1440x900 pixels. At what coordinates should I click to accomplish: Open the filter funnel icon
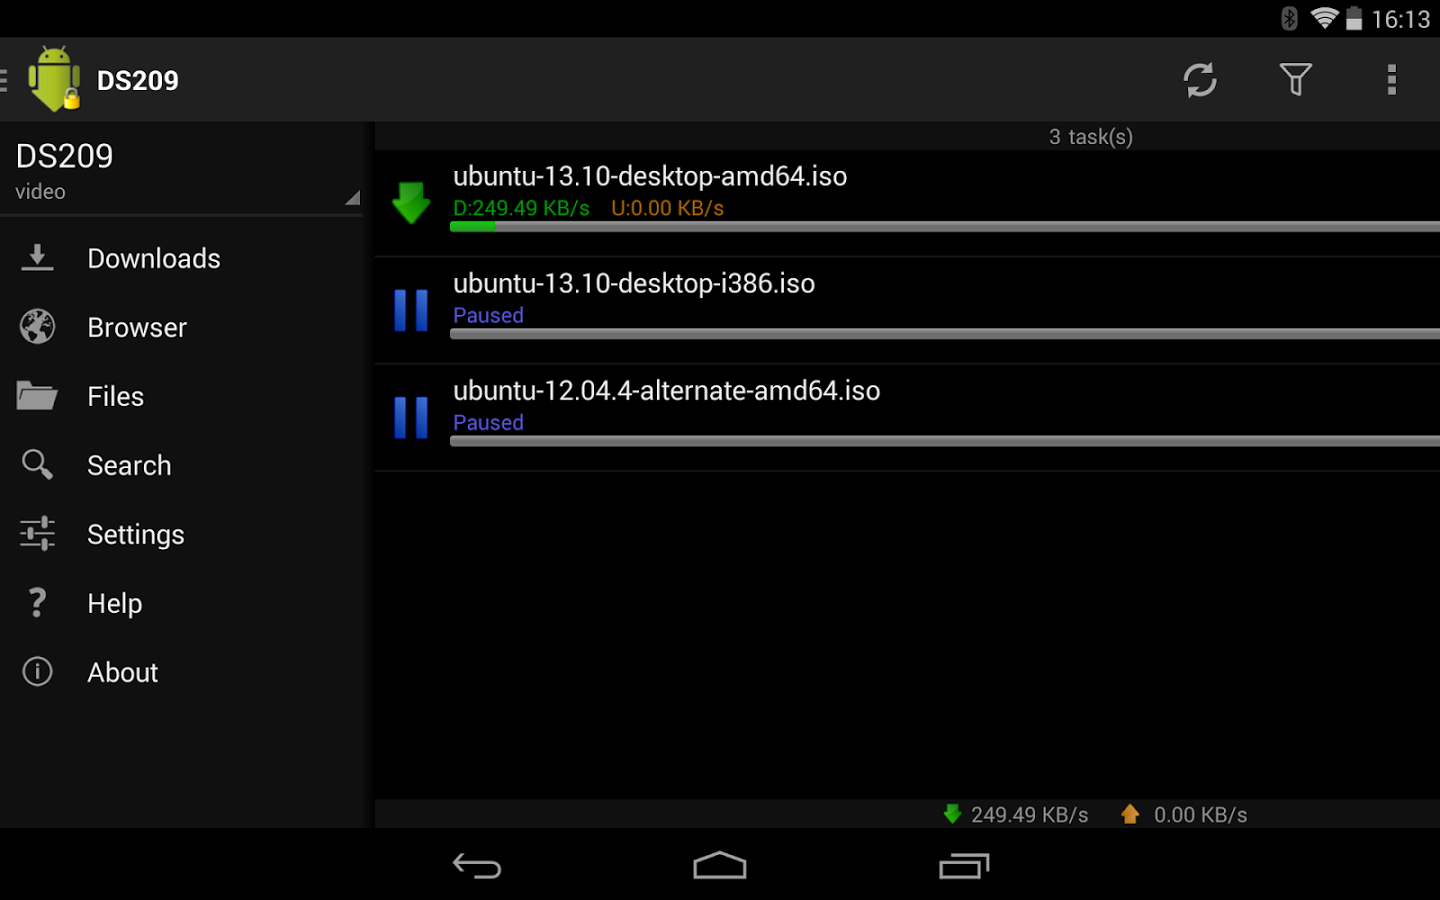coord(1296,79)
